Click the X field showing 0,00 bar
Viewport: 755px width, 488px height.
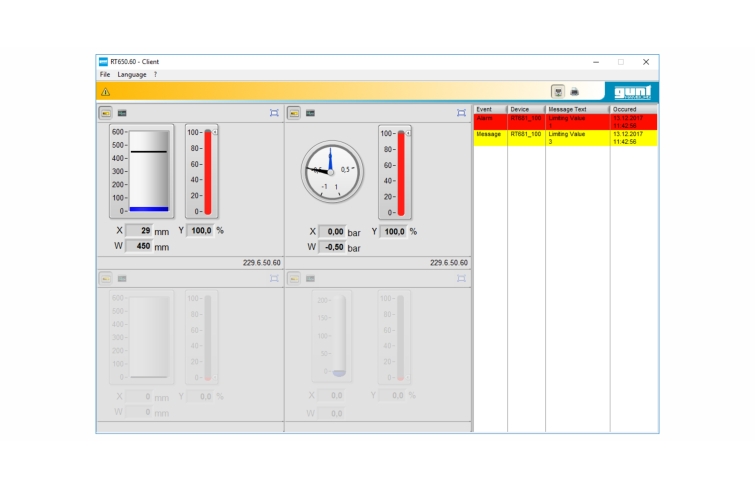pos(332,232)
